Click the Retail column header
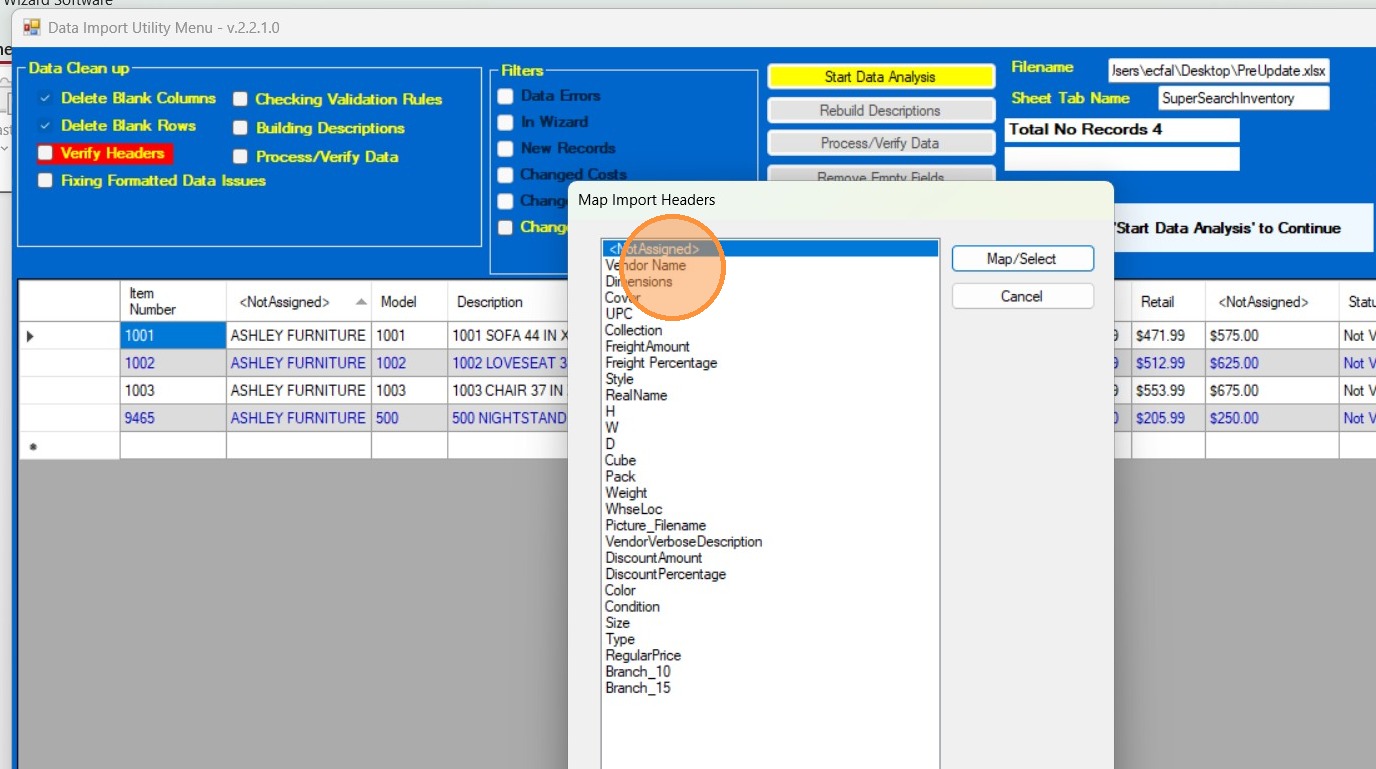This screenshot has width=1376, height=769. pyautogui.click(x=1155, y=302)
